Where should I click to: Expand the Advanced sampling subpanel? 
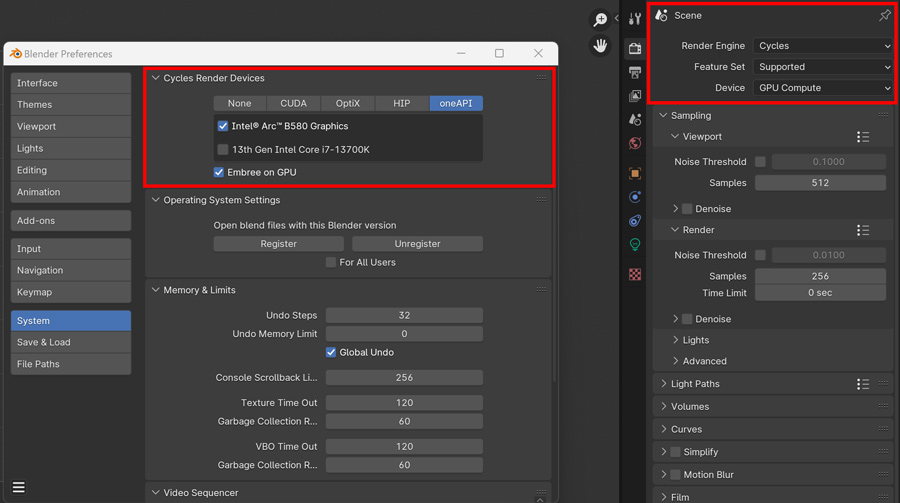[x=676, y=361]
